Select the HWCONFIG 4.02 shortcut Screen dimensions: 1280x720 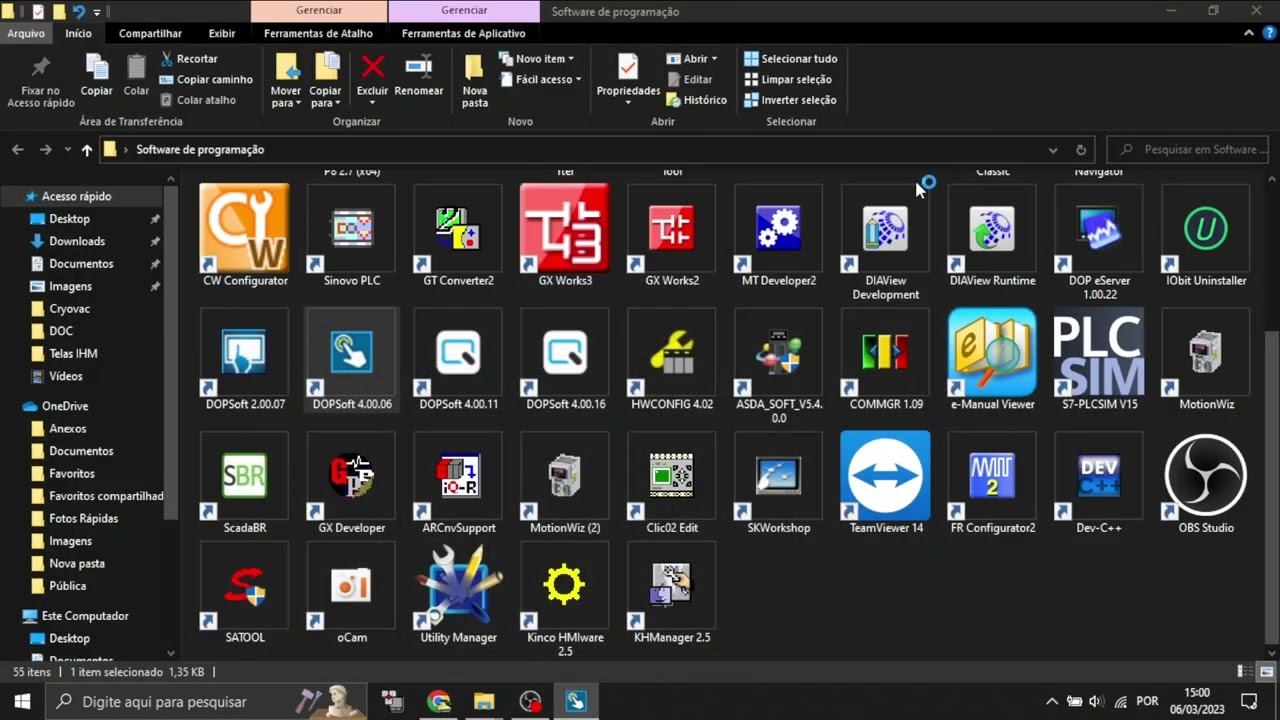(x=672, y=360)
